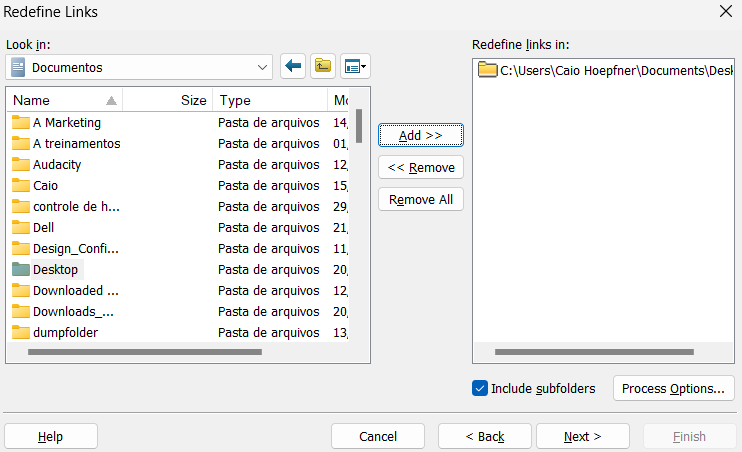The image size is (742, 452).
Task: Toggle the Include subfolders checkbox
Action: coord(480,388)
